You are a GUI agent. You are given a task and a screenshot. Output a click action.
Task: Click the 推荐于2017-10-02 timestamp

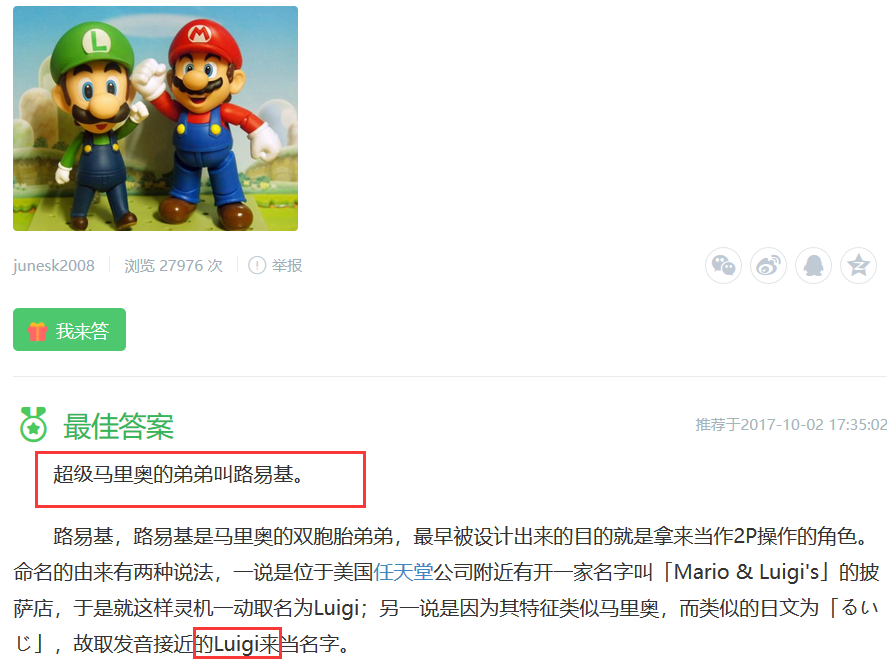point(791,424)
